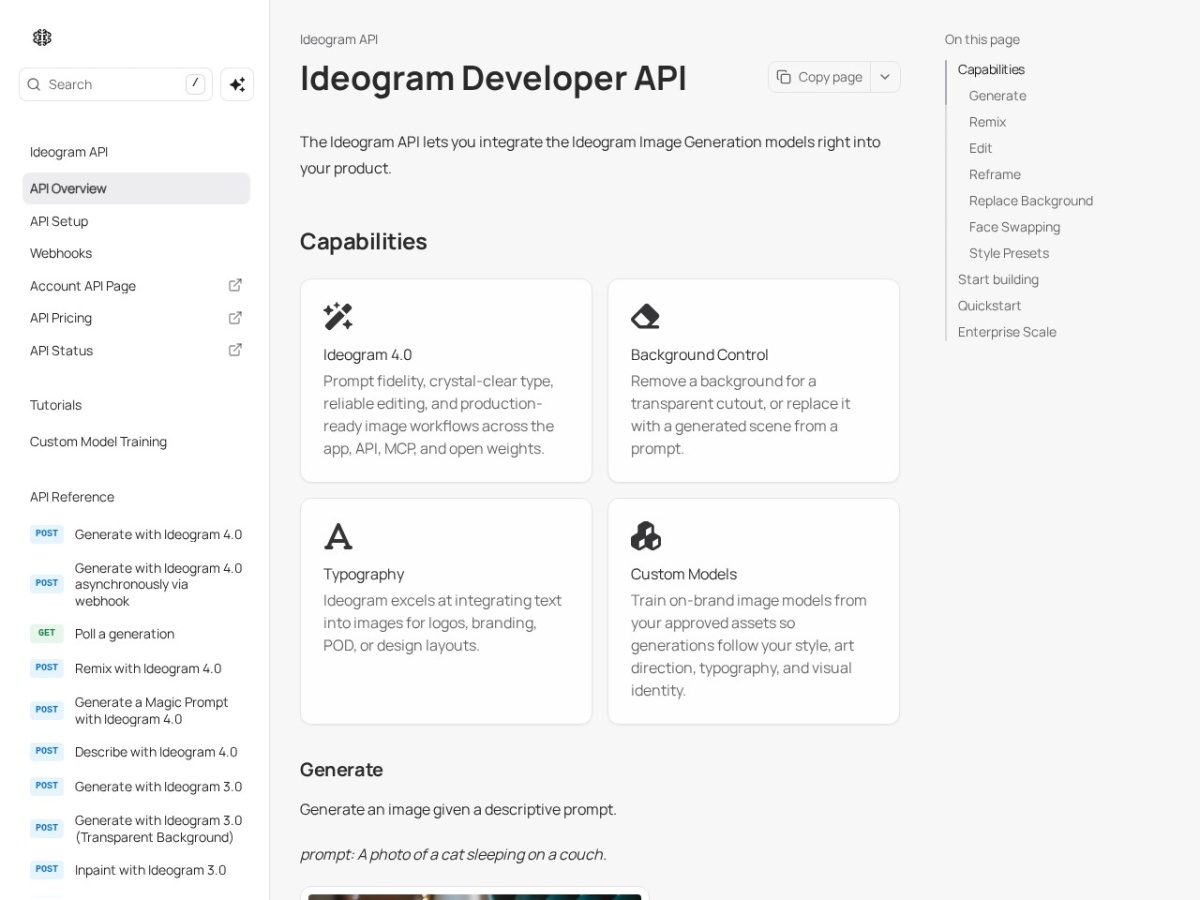Open the Background Control capability card
The width and height of the screenshot is (1200, 900).
[754, 381]
